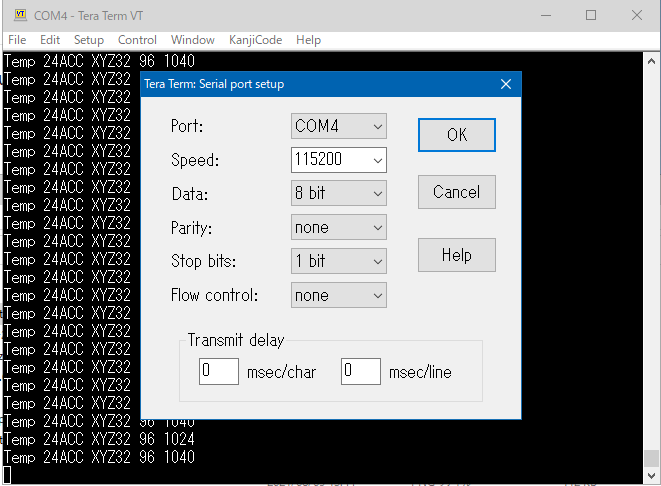The height and width of the screenshot is (486, 661).
Task: Click the Transmit delay group label
Action: pos(236,340)
